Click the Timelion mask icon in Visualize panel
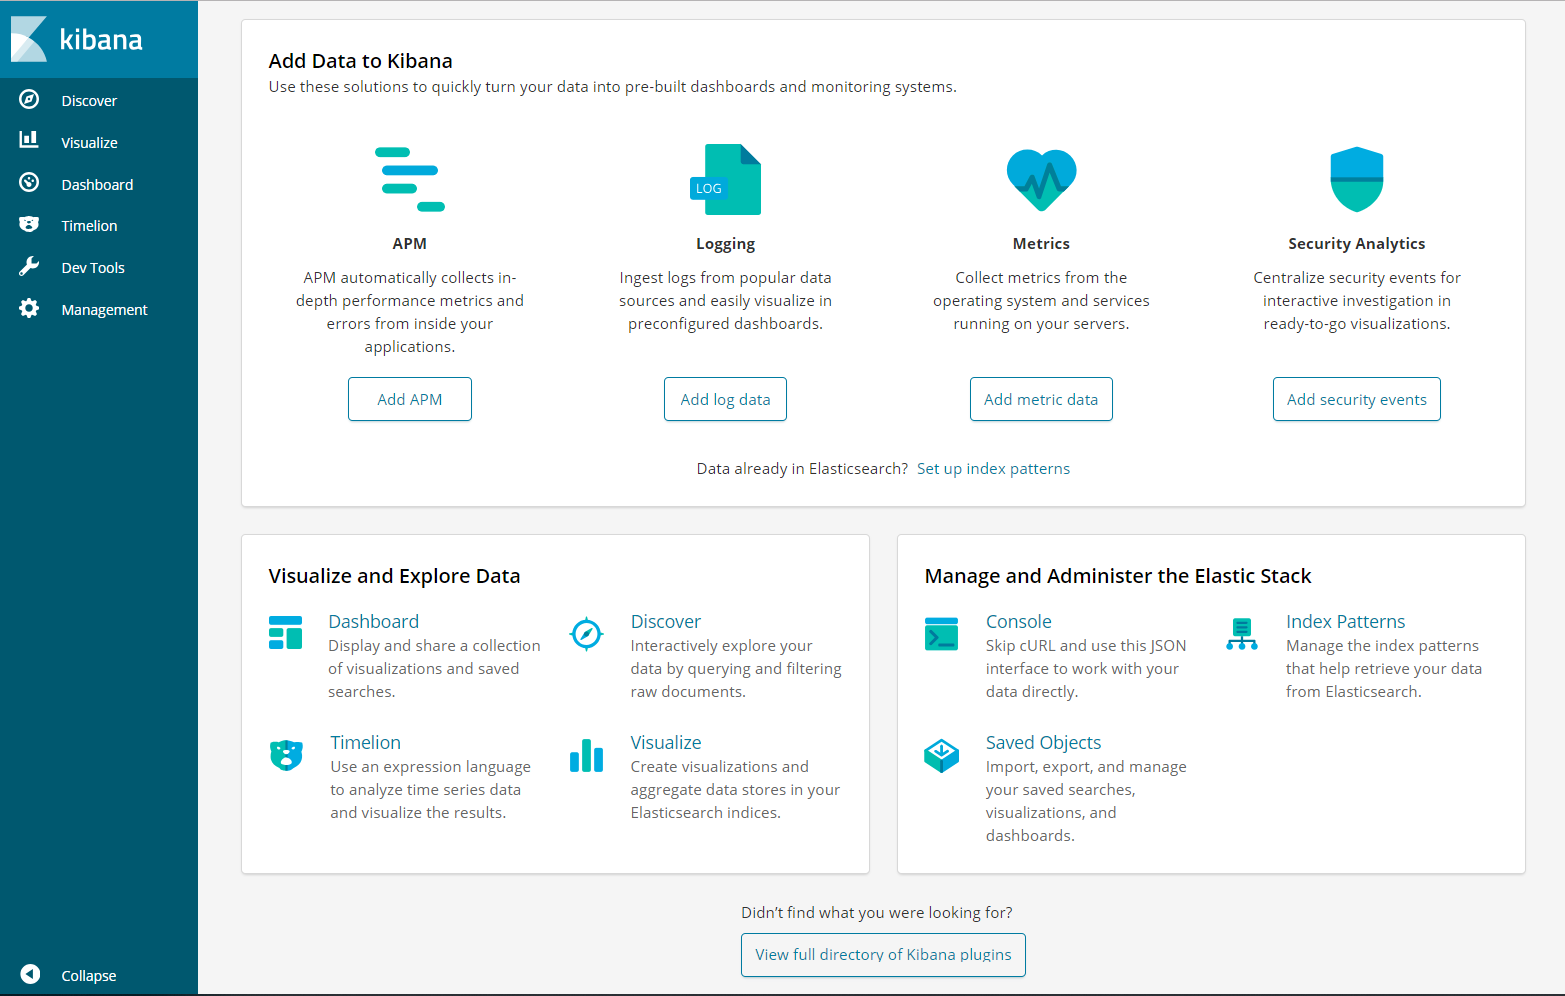 point(286,755)
